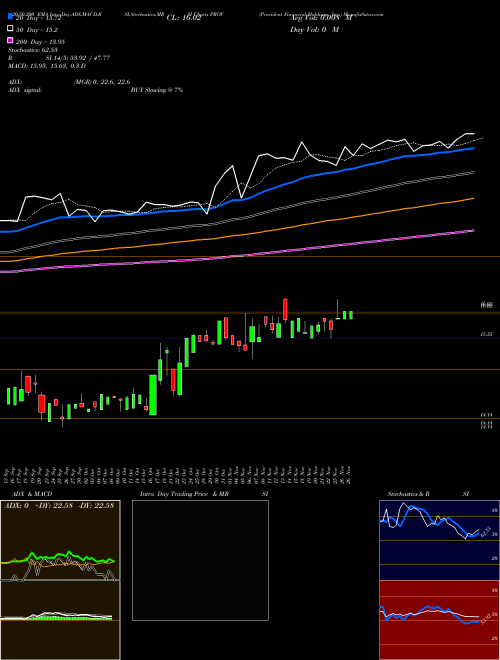This screenshot has height=660, width=500.
Task: Click the blue 20 Day legend swatch
Action: [x=10, y=17]
